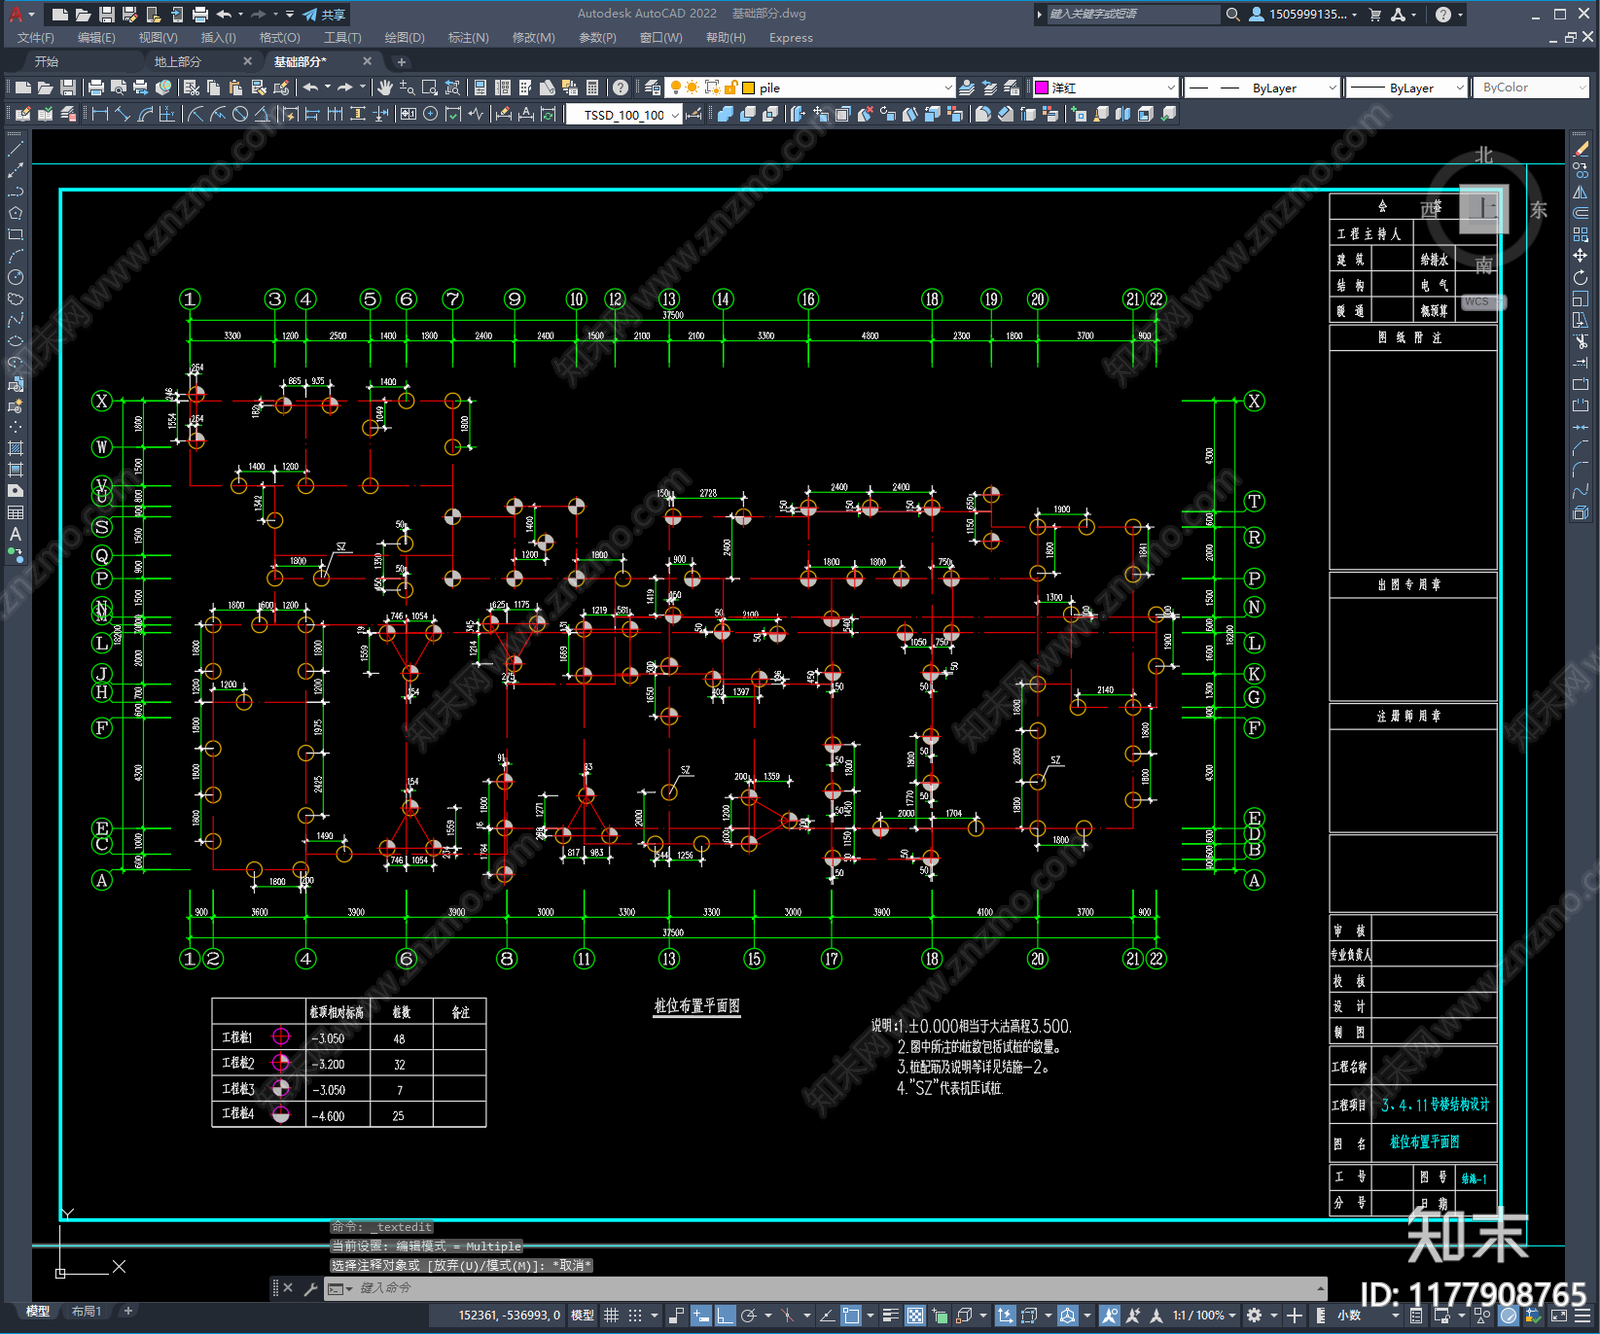Screen dimensions: 1600x1334
Task: Click the calculator icon in standard toolbar
Action: [x=592, y=88]
